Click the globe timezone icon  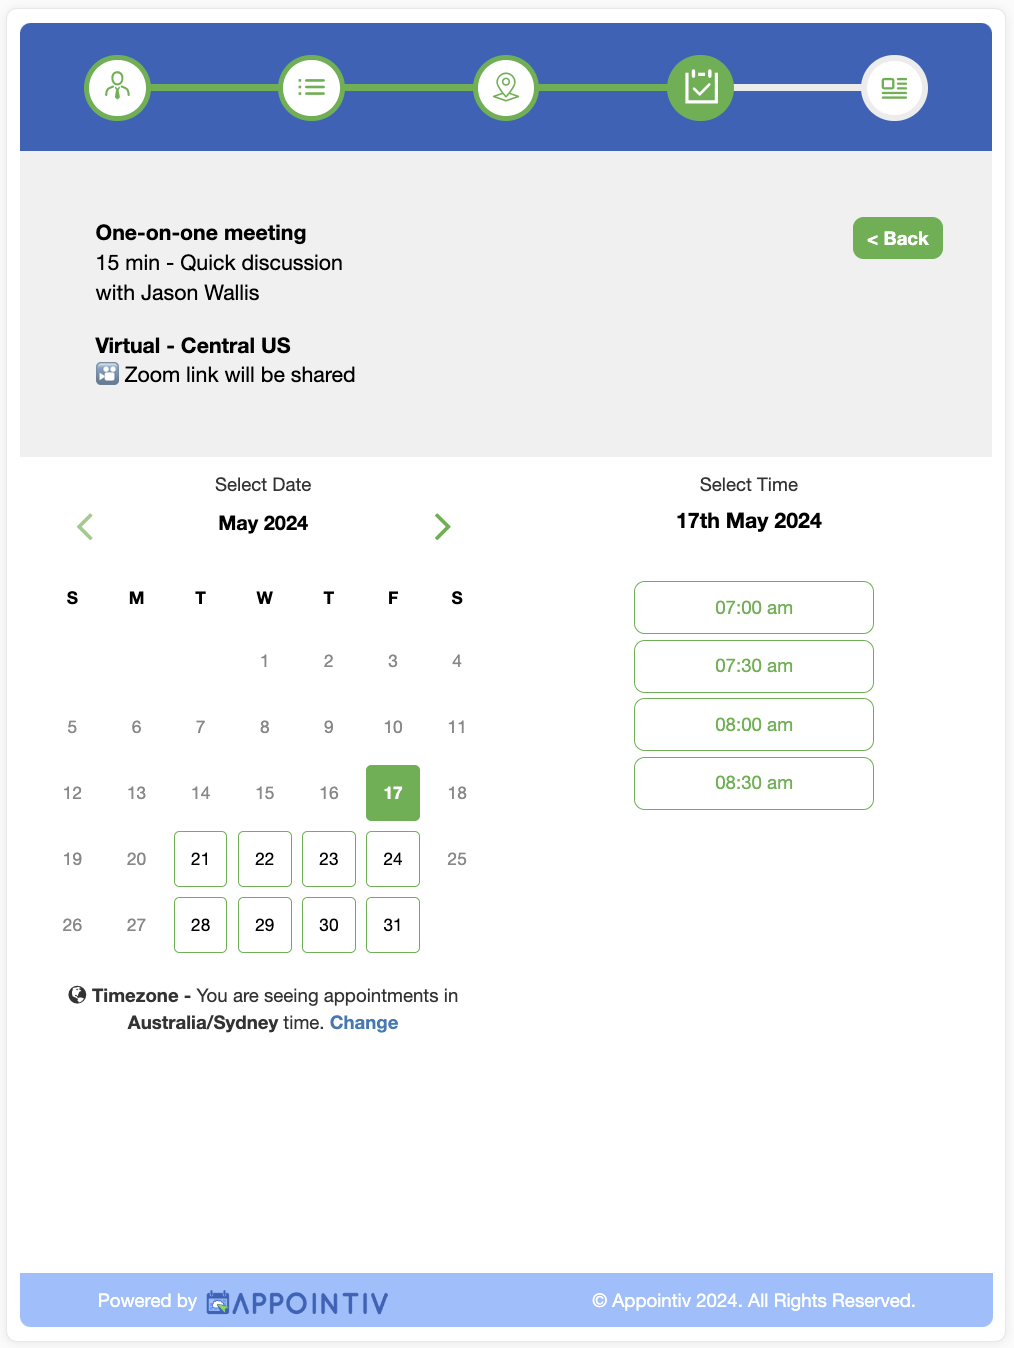(77, 995)
